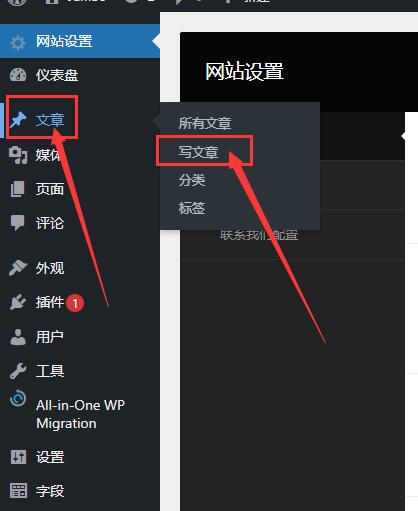Click the plug icon beside 插件
The image size is (418, 511).
click(18, 302)
